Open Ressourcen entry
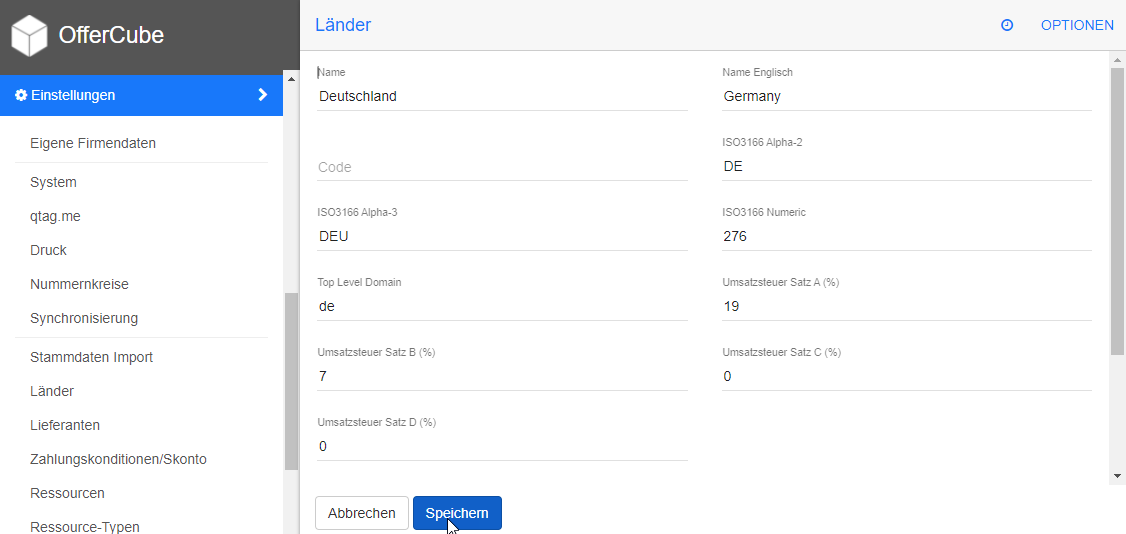 pos(68,493)
